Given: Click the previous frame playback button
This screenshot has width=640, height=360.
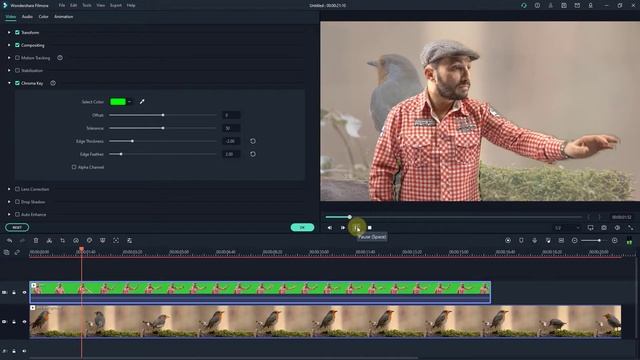Looking at the screenshot, I should [x=330, y=228].
